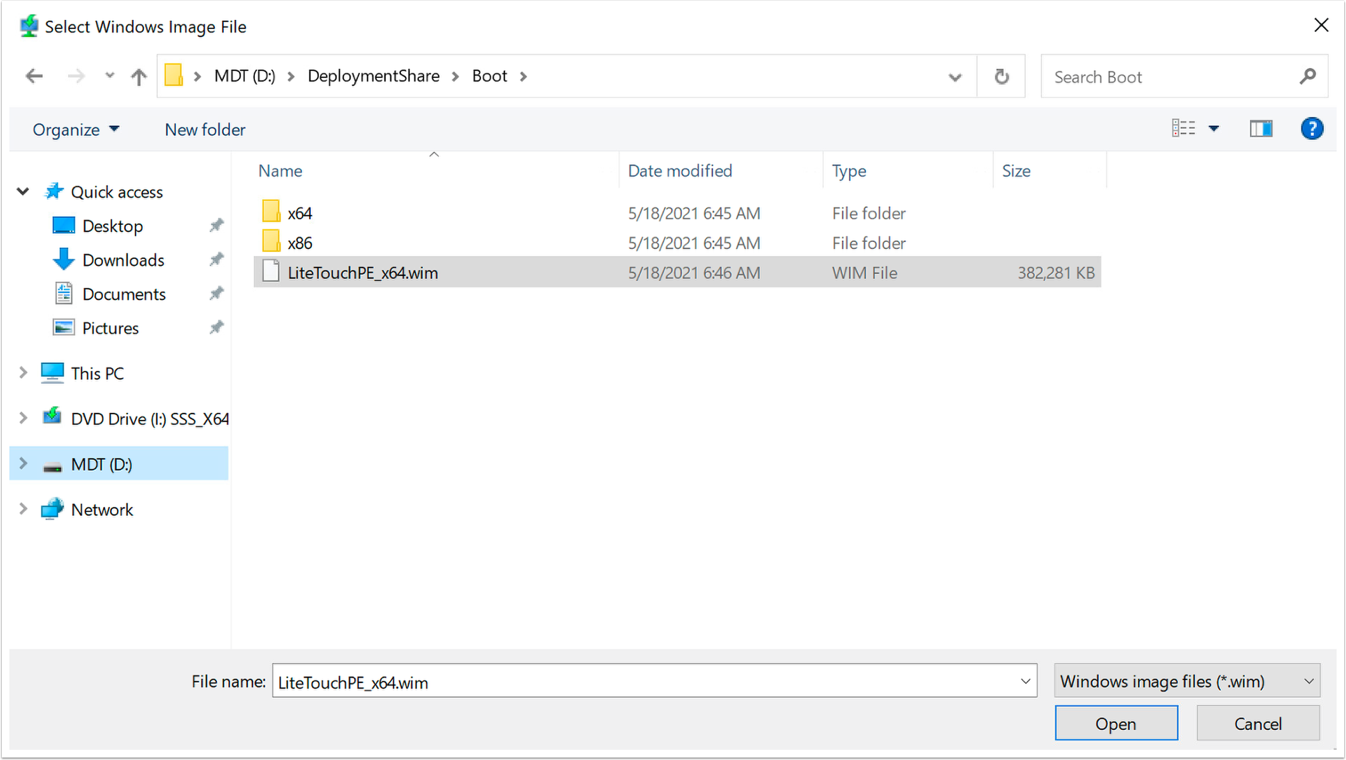
Task: Open Help with the blue question mark
Action: tap(1312, 128)
